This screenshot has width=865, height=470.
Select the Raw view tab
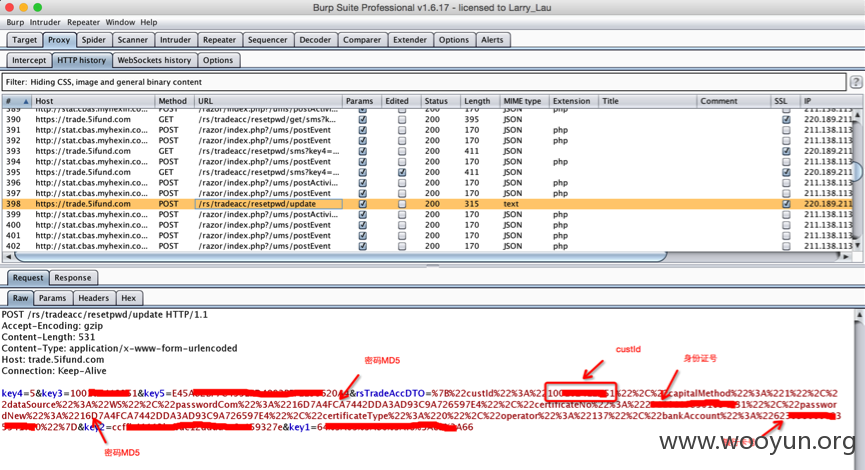pyautogui.click(x=20, y=298)
